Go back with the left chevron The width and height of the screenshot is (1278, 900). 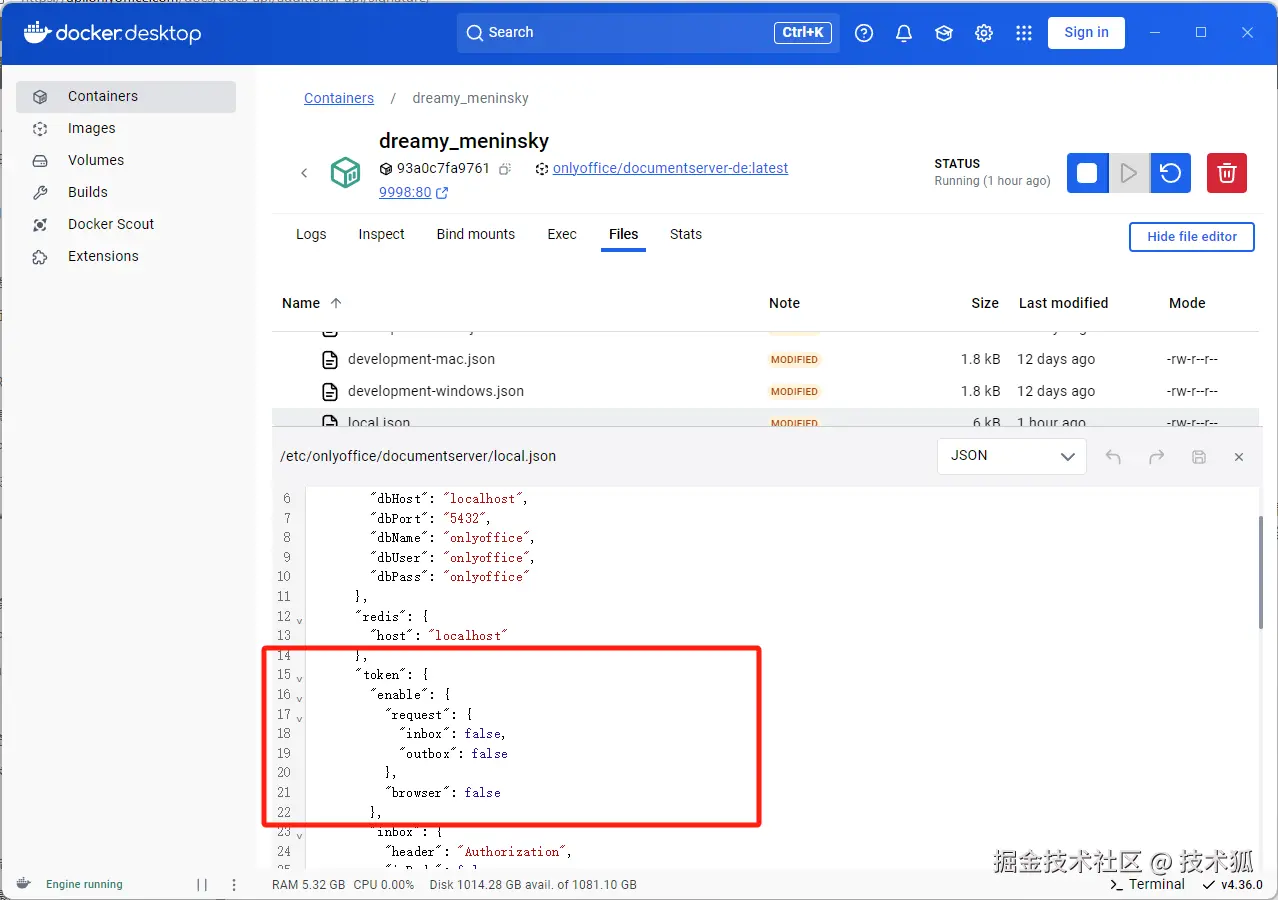(304, 173)
